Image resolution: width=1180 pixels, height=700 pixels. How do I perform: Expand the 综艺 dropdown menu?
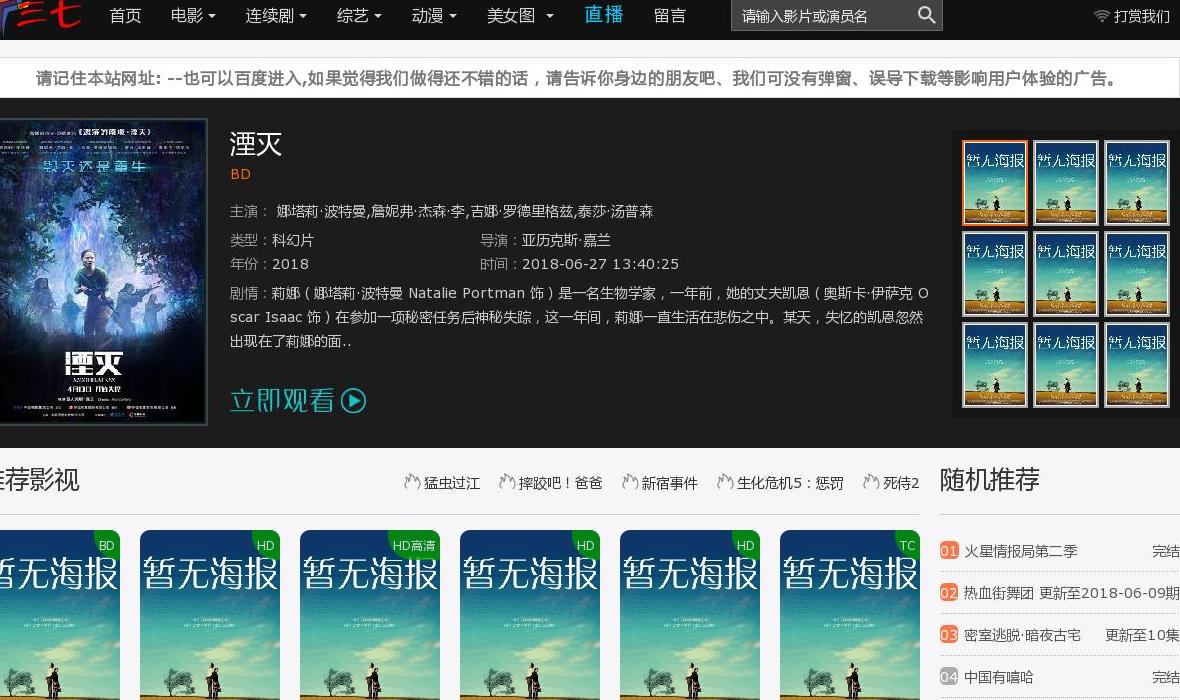click(x=359, y=16)
